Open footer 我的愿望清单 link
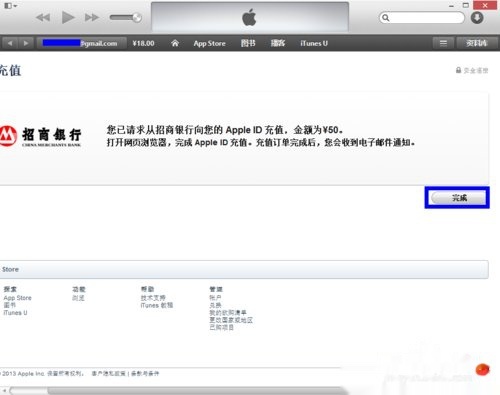Viewport: 500px width, 395px height. pos(228,313)
